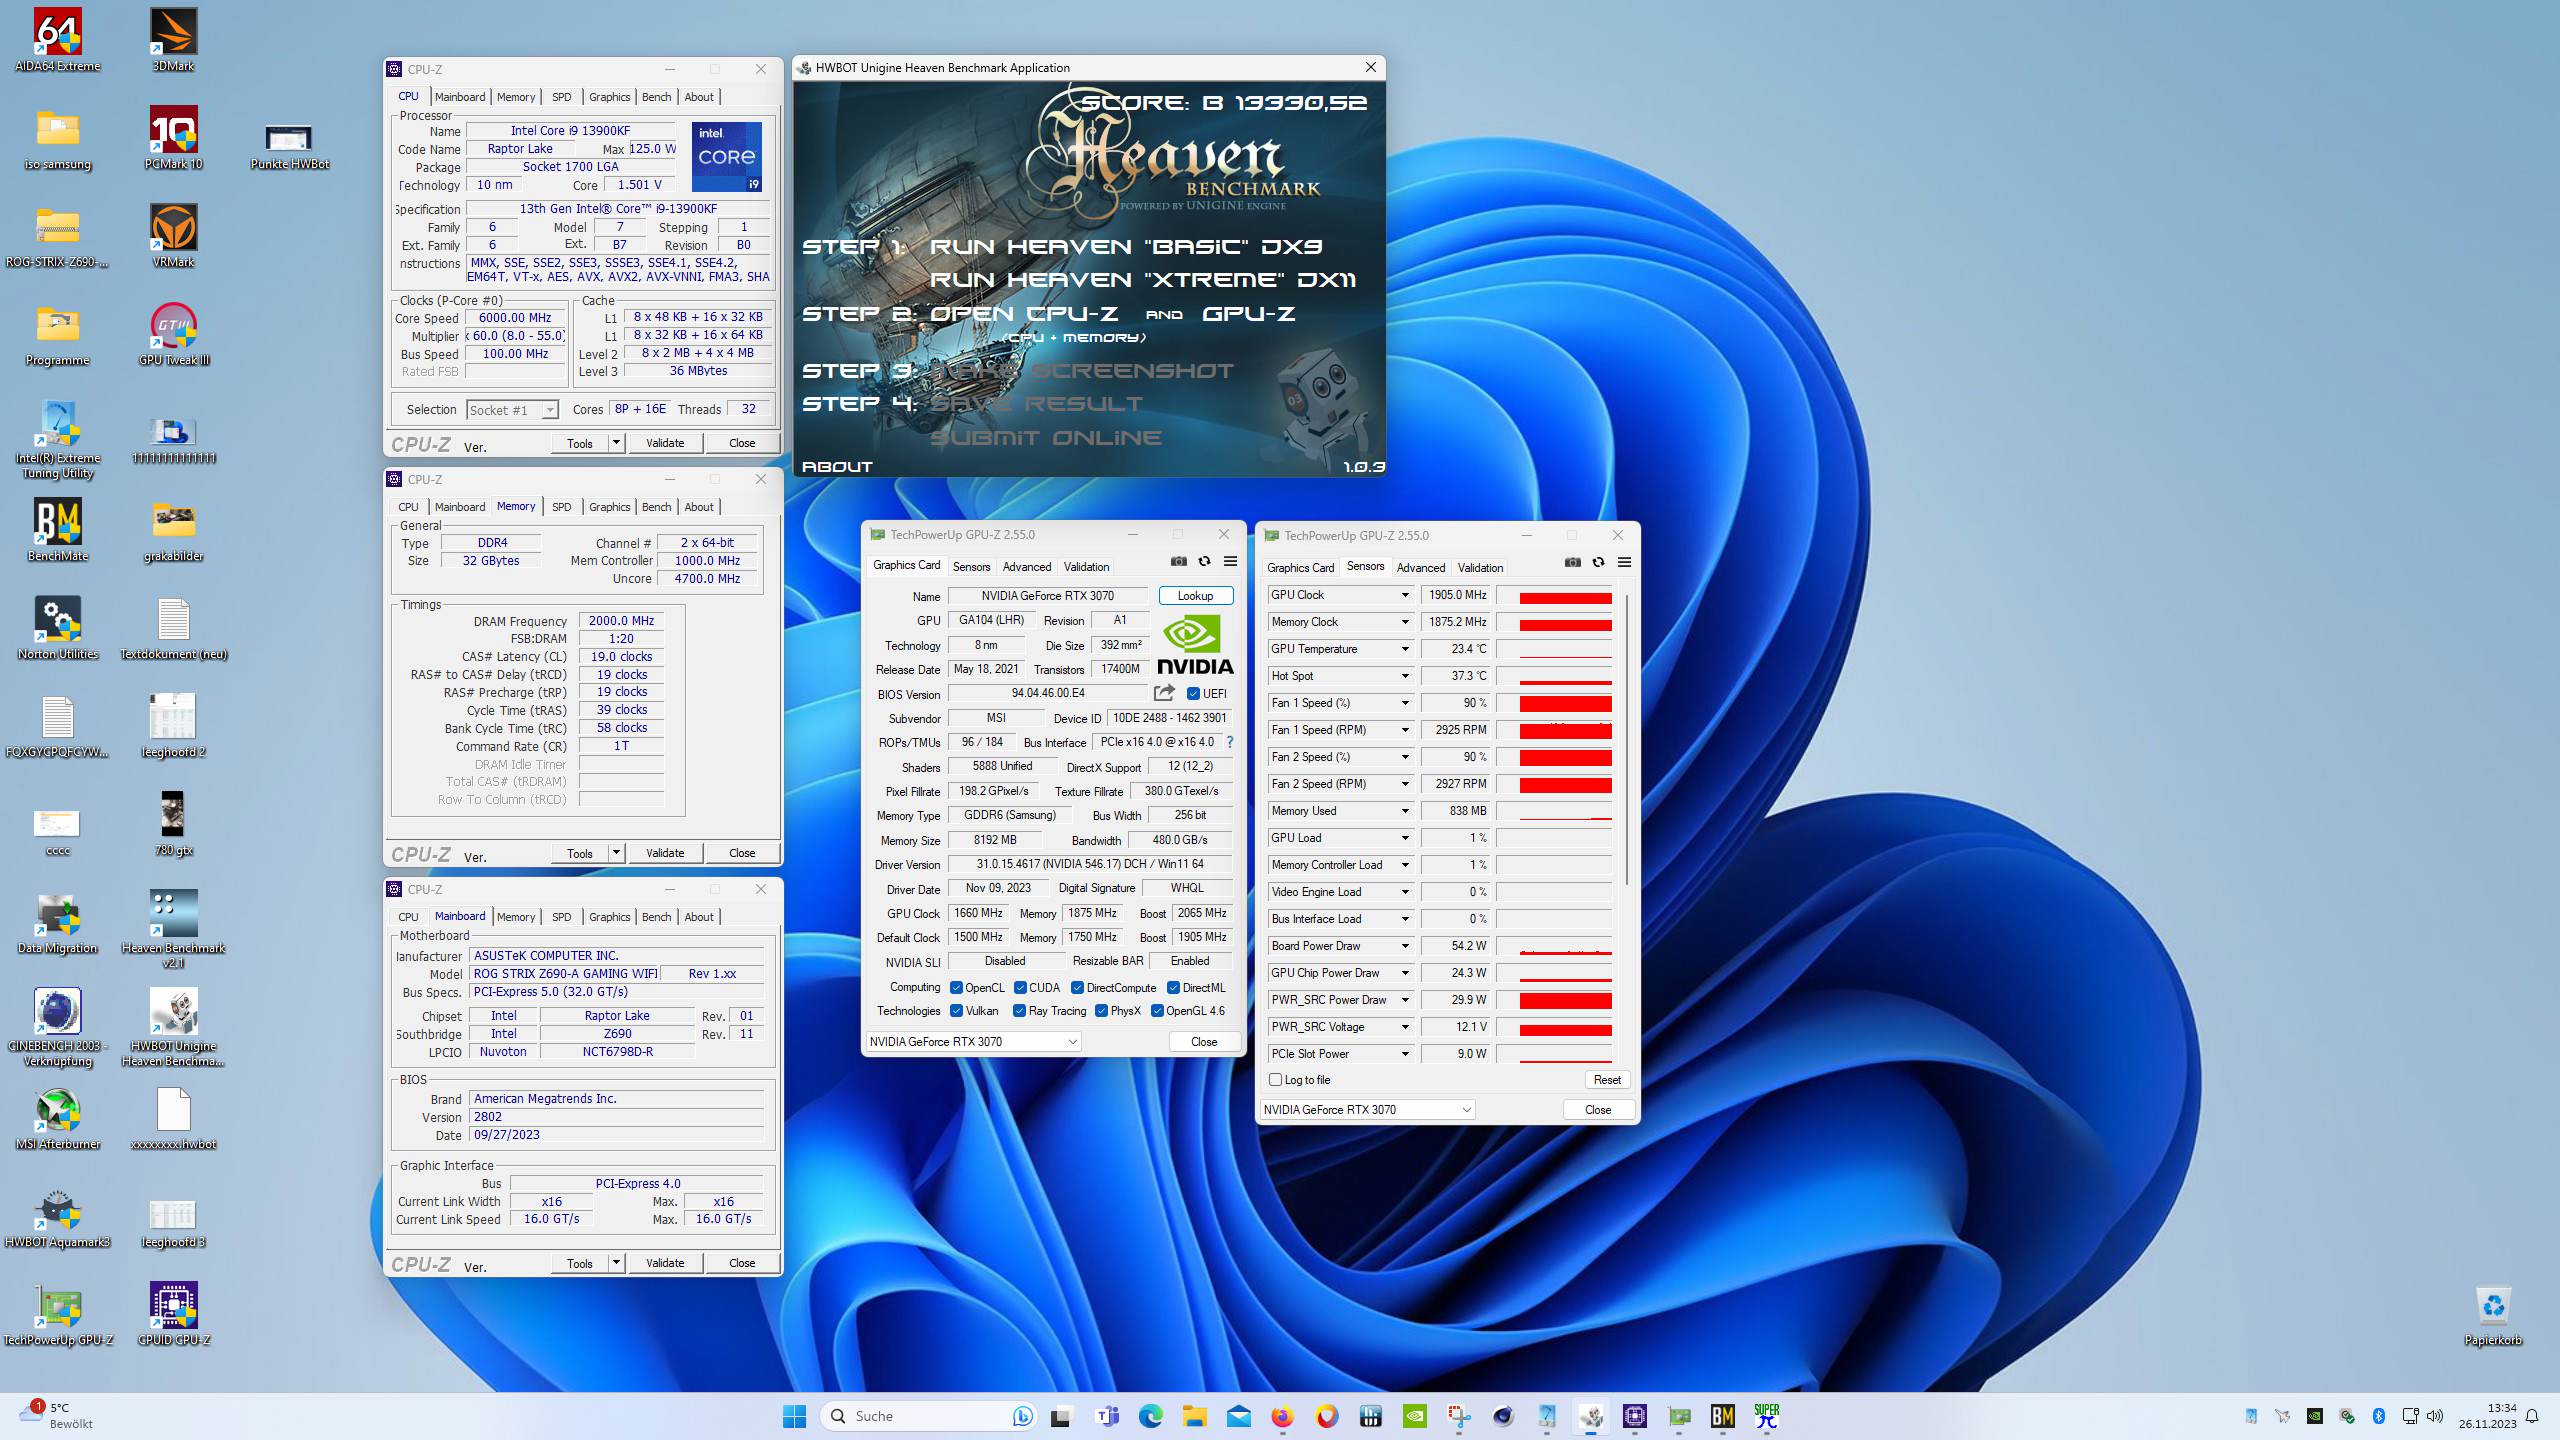The image size is (2560, 1440).
Task: Toggle PhysX checkbox in GPU-Z
Action: click(1101, 1011)
